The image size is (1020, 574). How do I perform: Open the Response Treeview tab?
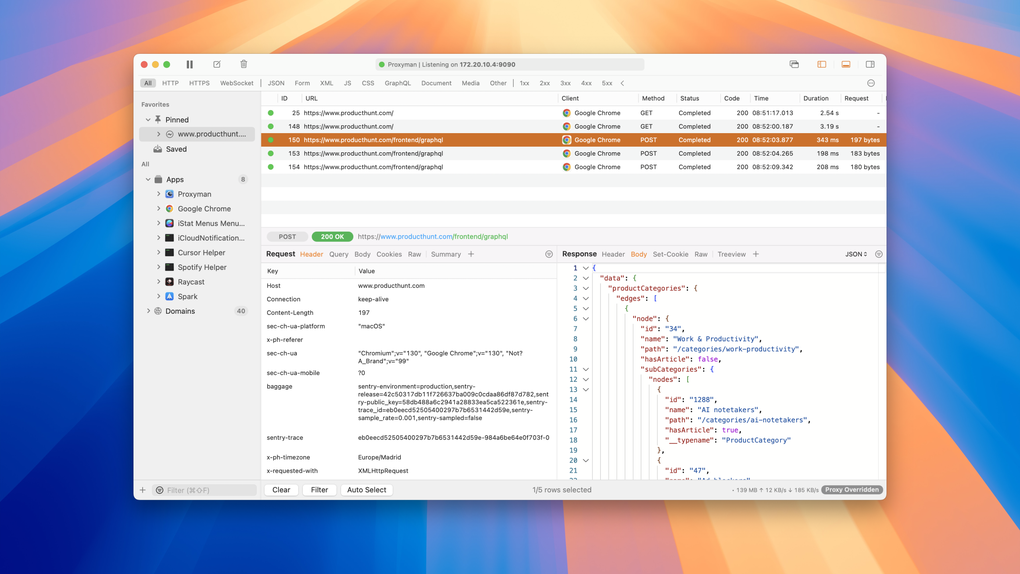point(731,254)
